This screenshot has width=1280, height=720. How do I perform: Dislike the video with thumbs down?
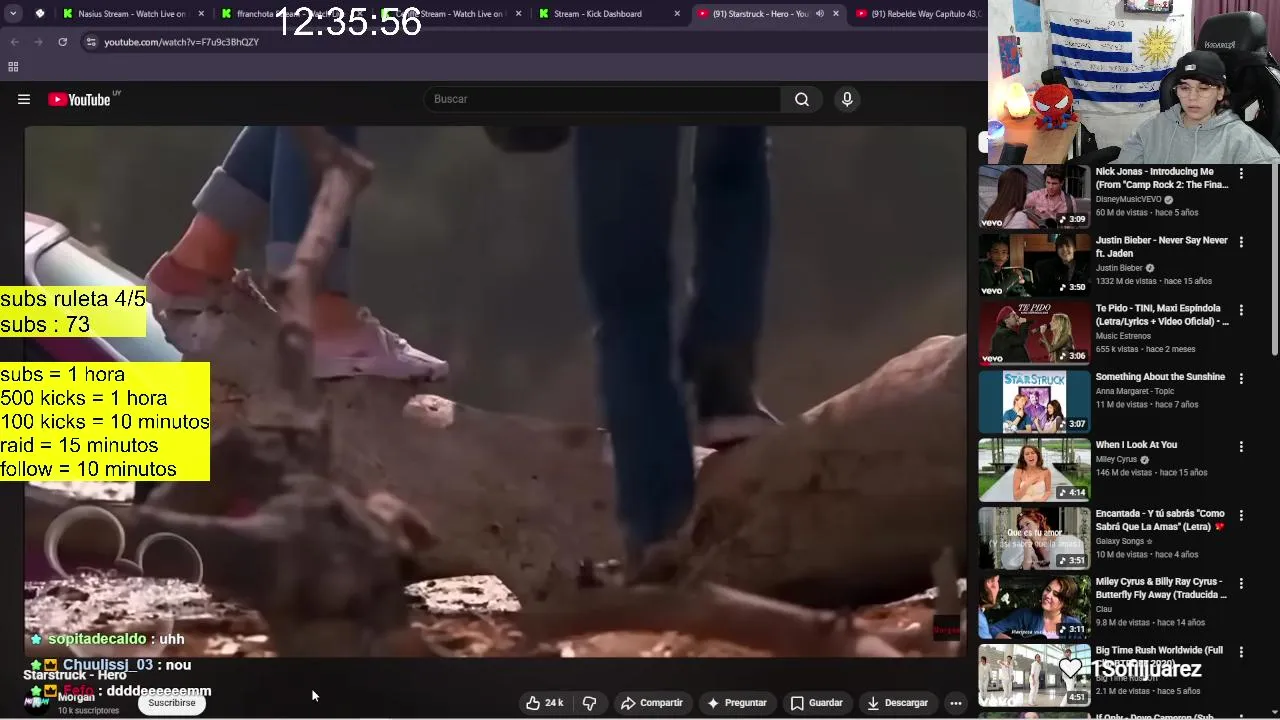point(590,703)
